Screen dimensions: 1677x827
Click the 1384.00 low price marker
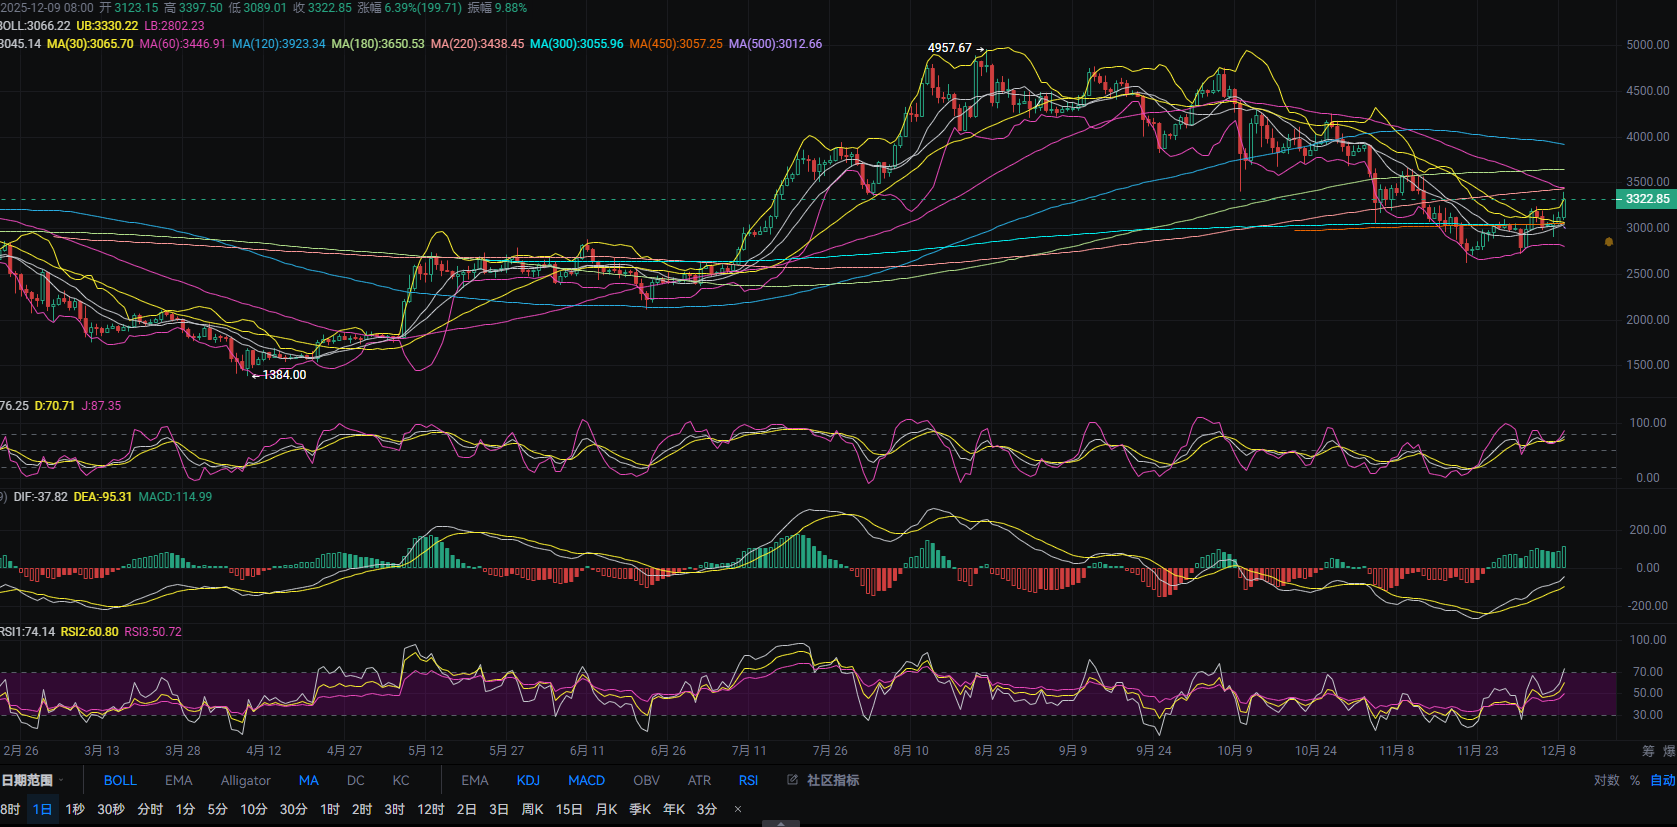[284, 375]
